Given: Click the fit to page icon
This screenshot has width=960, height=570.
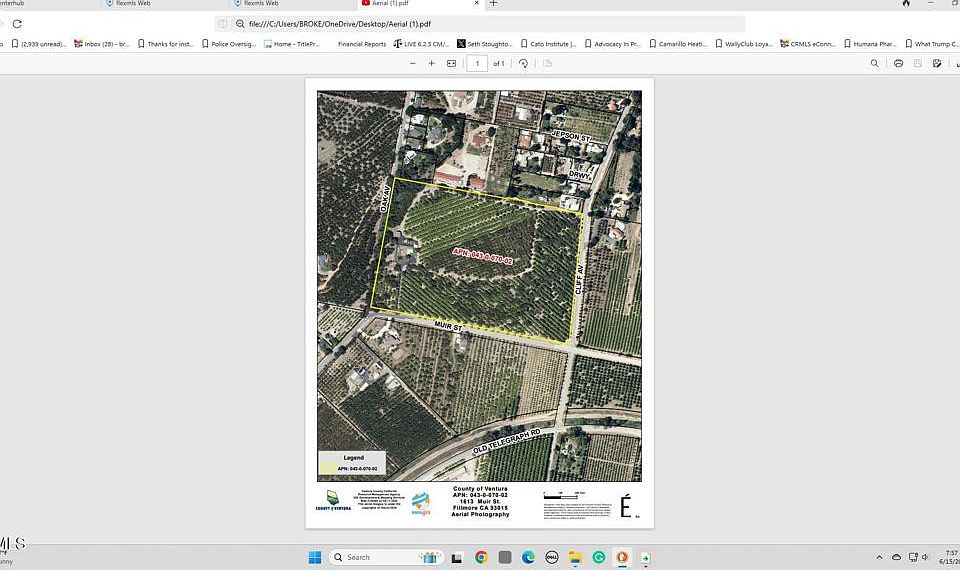Looking at the screenshot, I should click(x=451, y=63).
